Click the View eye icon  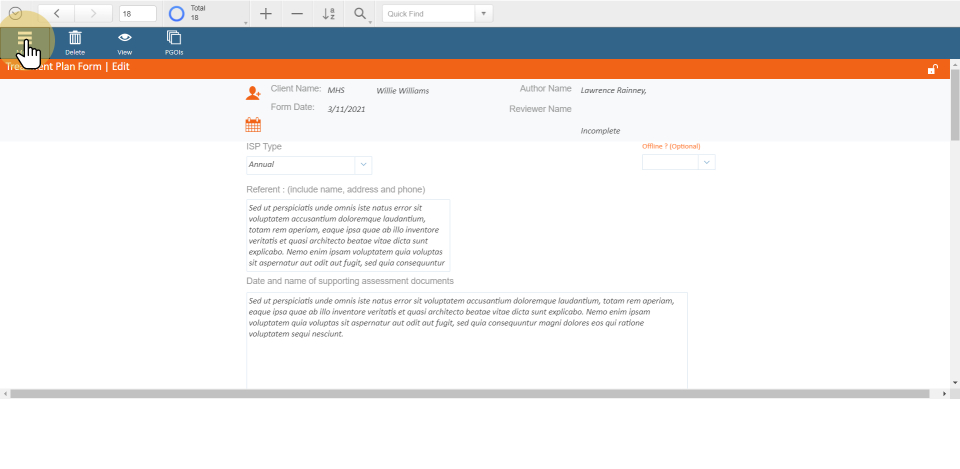(x=125, y=40)
